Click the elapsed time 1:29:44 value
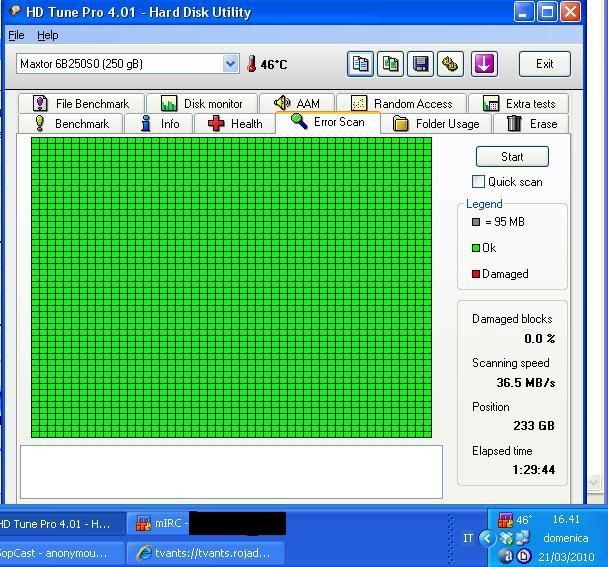 click(x=534, y=470)
